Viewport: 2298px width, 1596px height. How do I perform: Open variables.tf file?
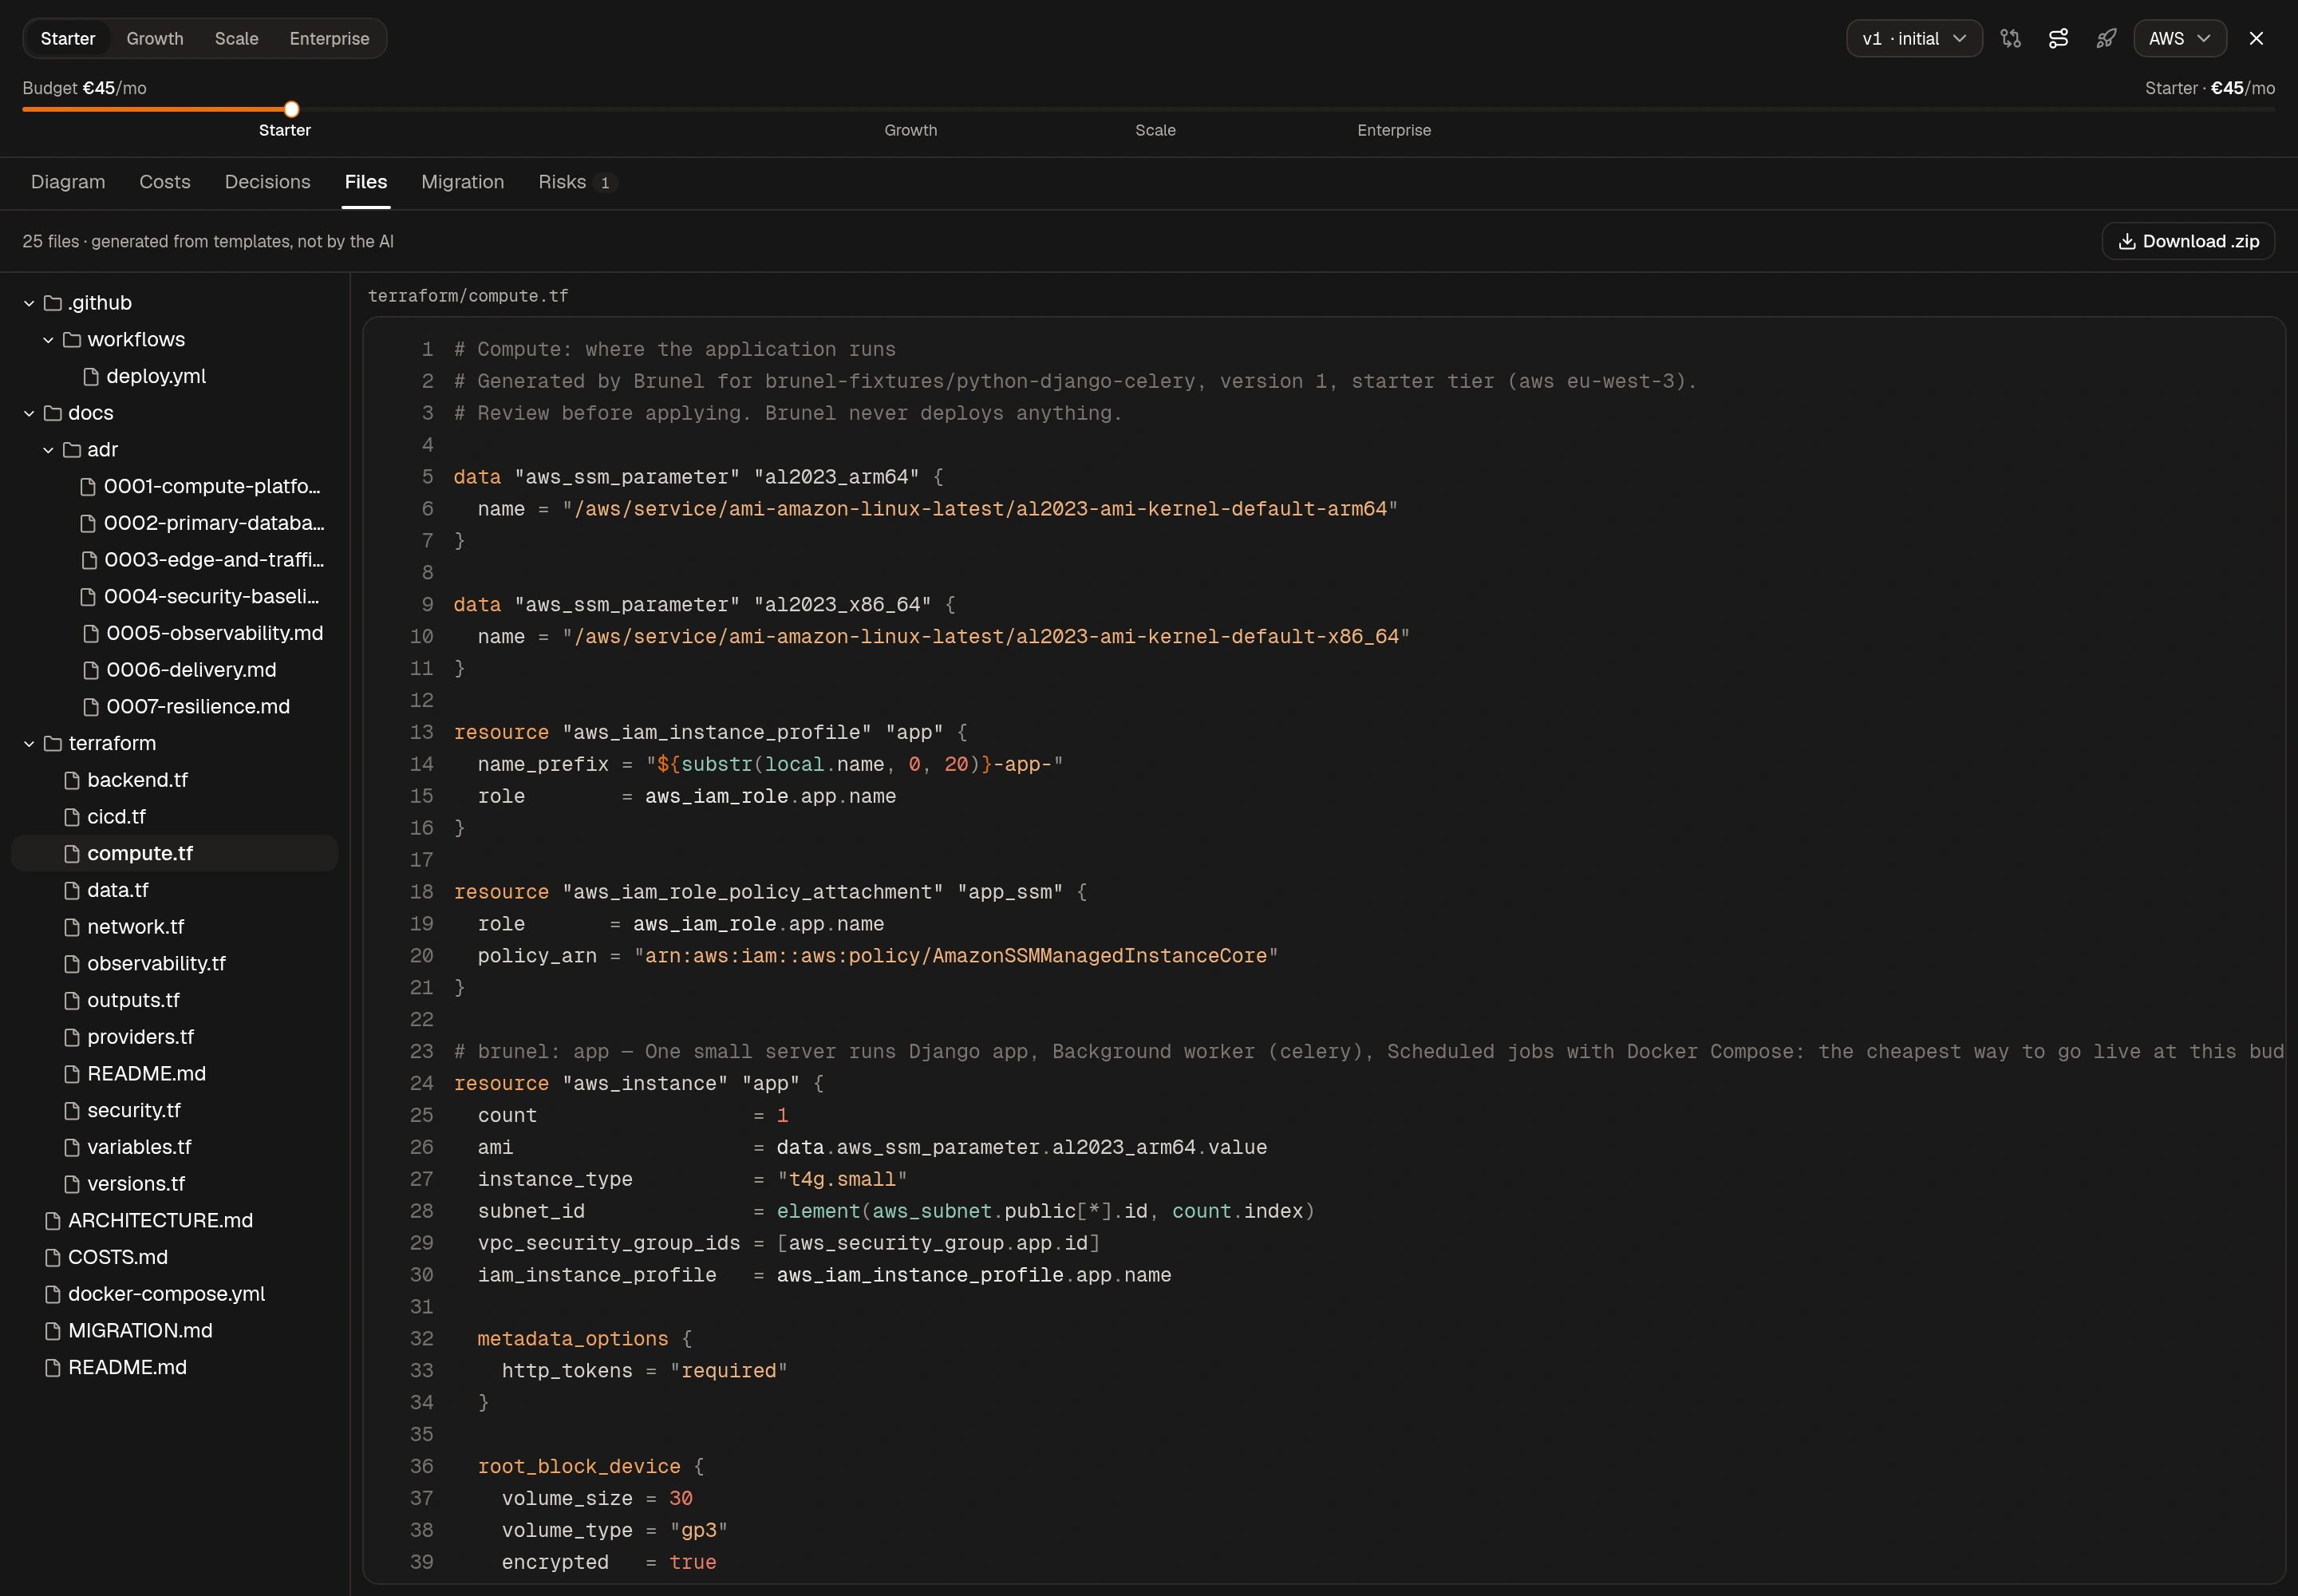(x=174, y=1147)
